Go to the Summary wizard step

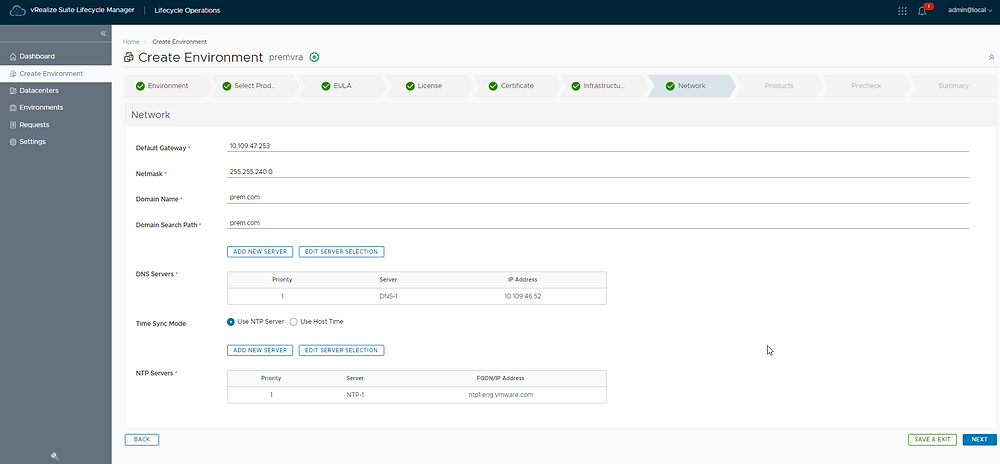pos(953,86)
